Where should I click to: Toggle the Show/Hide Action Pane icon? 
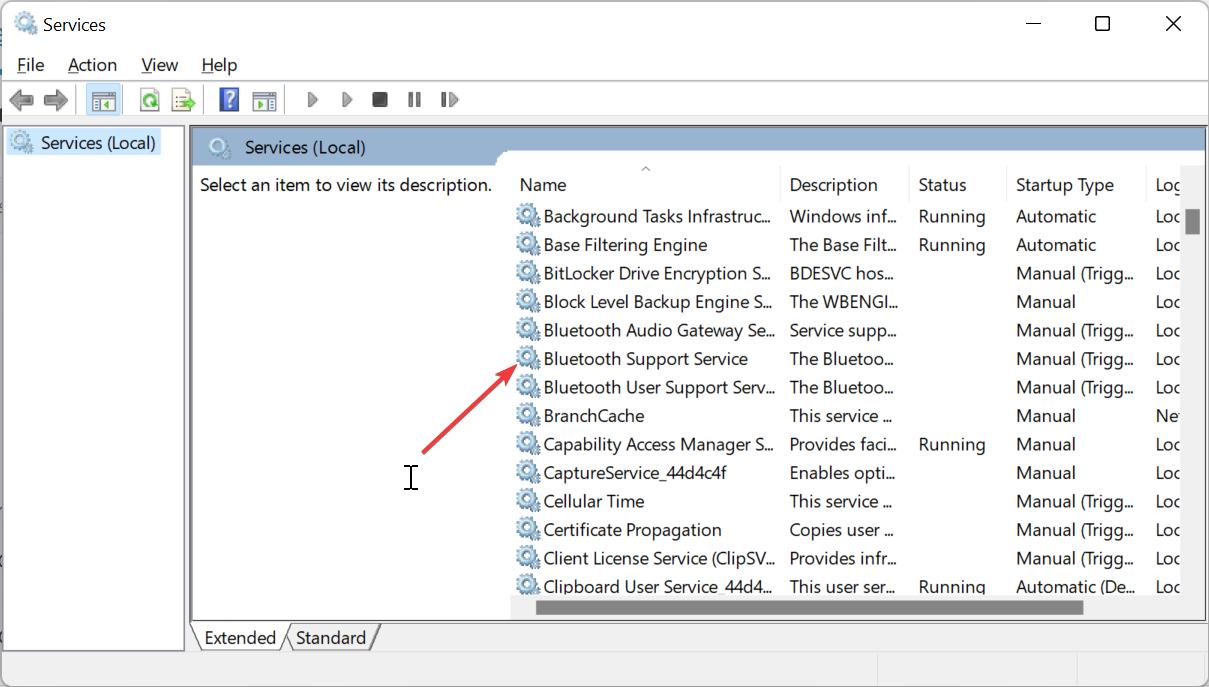264,100
